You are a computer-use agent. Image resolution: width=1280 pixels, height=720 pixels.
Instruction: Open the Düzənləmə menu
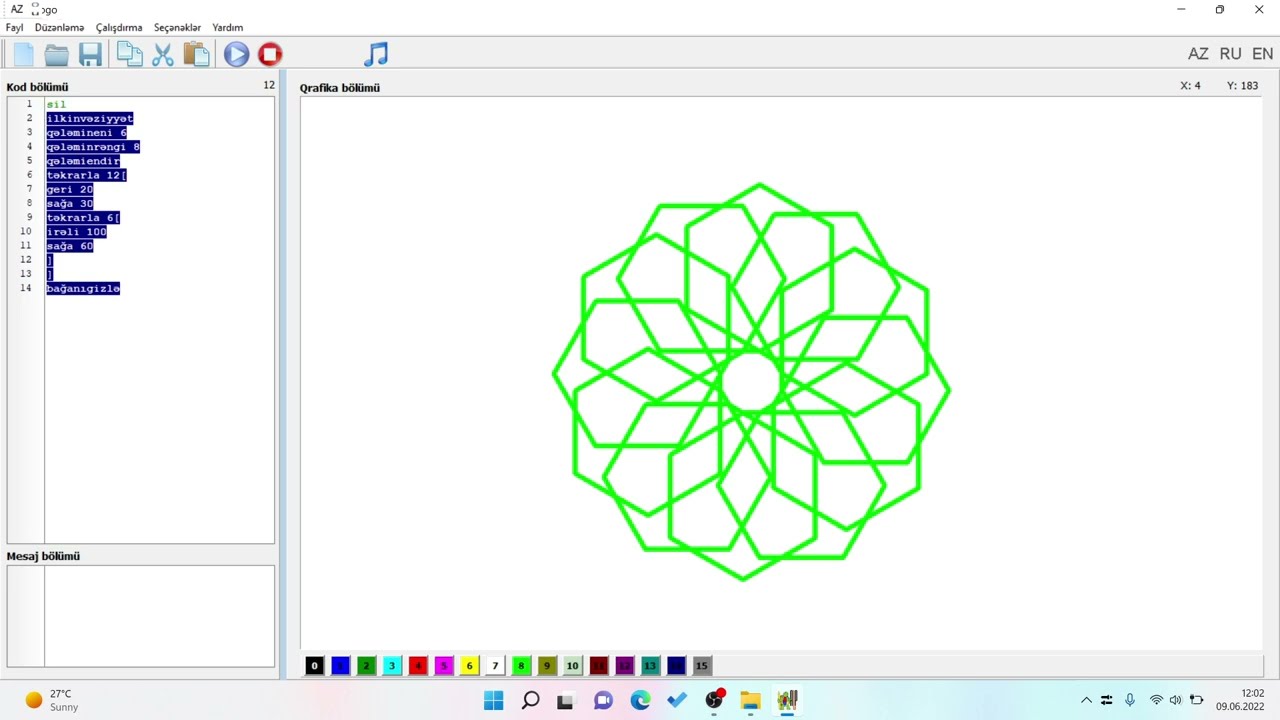coord(59,28)
